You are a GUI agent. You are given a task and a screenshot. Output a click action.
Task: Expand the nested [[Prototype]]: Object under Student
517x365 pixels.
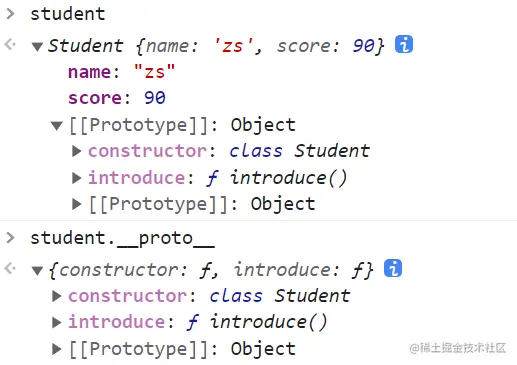(77, 204)
